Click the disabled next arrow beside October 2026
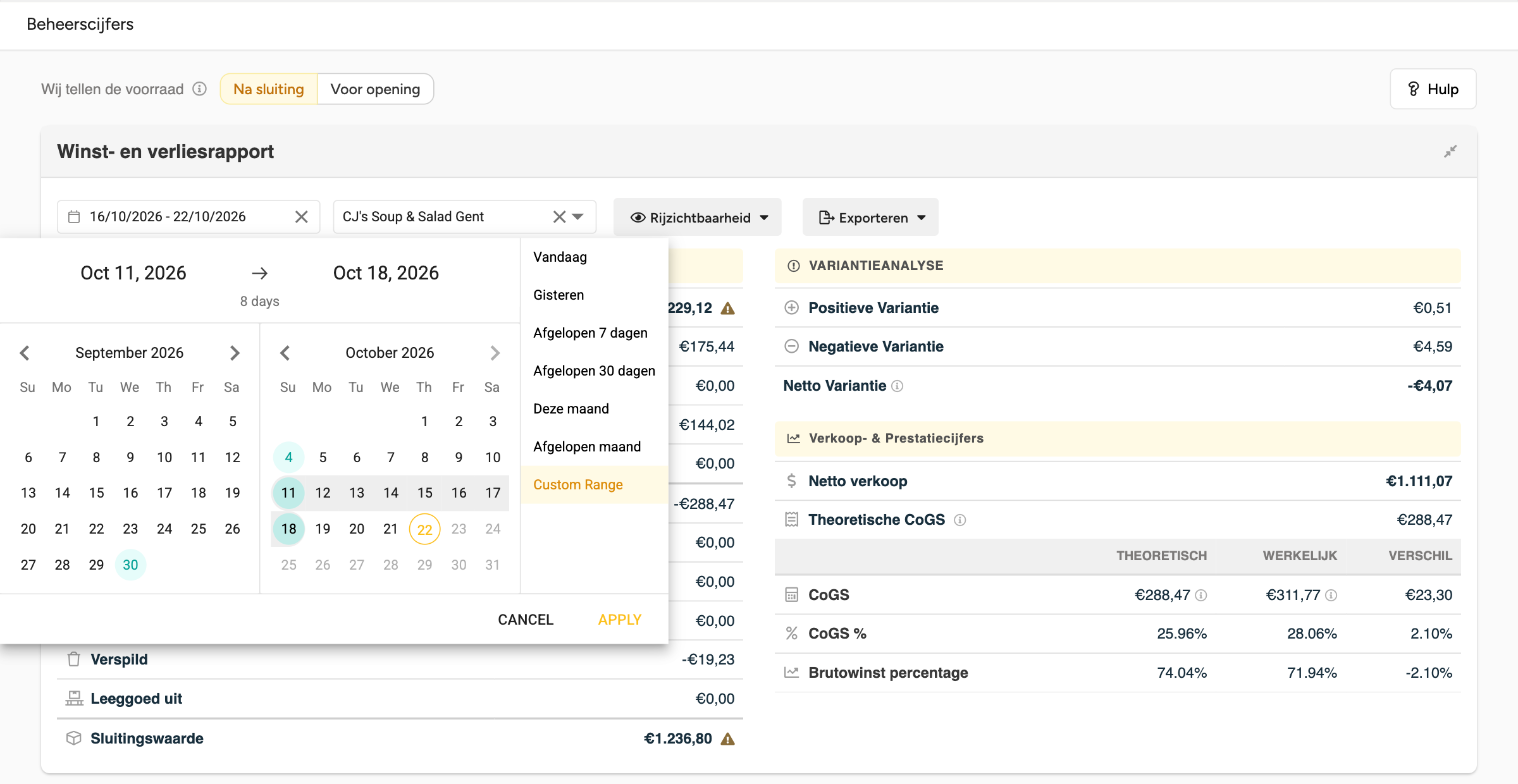The image size is (1518, 784). [x=495, y=353]
